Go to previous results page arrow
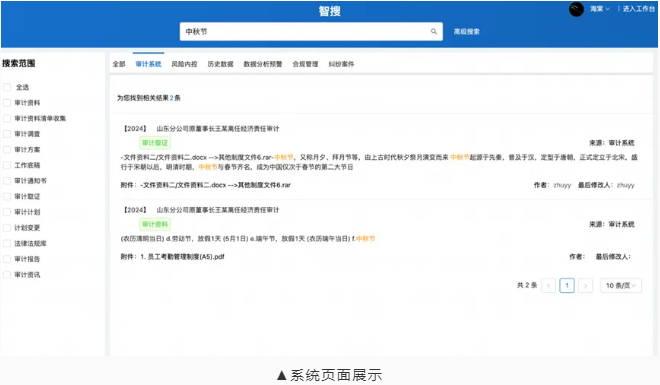660x385 pixels. pos(548,286)
